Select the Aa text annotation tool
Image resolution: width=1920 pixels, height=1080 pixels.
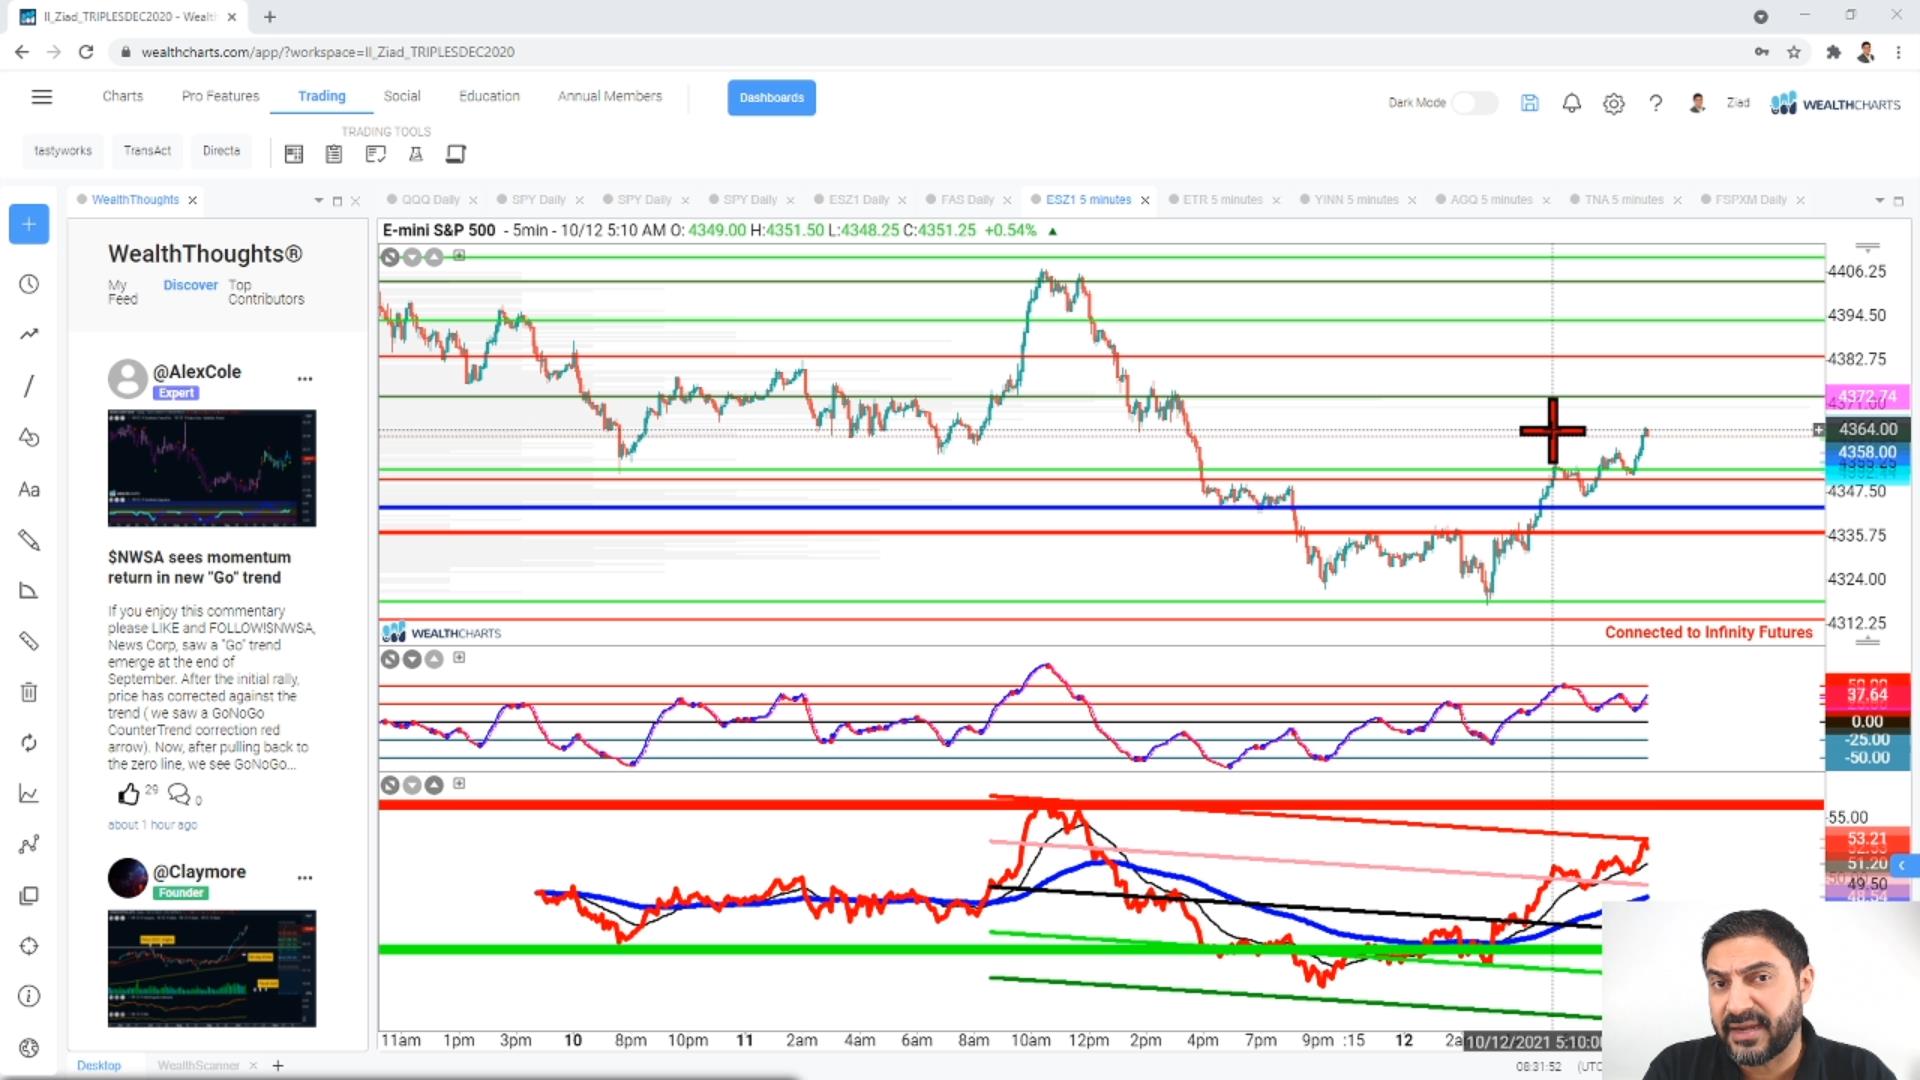pyautogui.click(x=29, y=490)
